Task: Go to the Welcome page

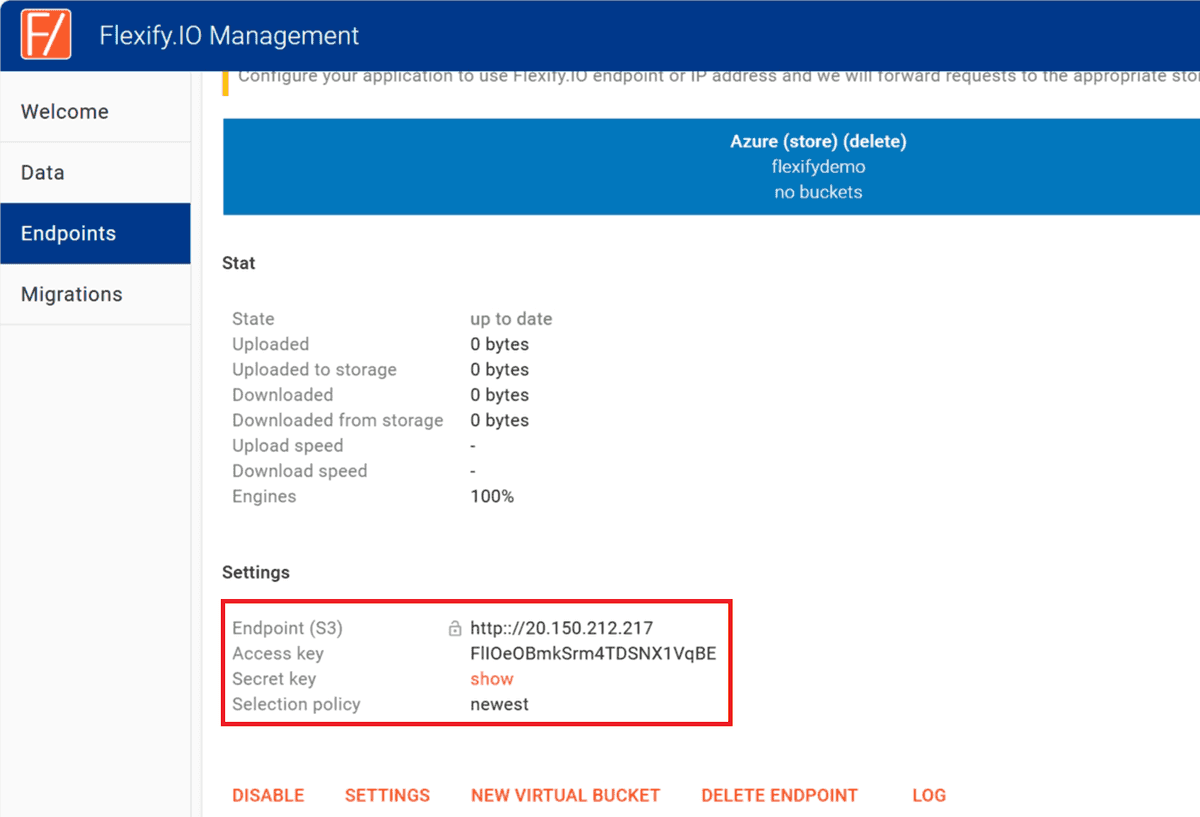Action: pos(64,111)
